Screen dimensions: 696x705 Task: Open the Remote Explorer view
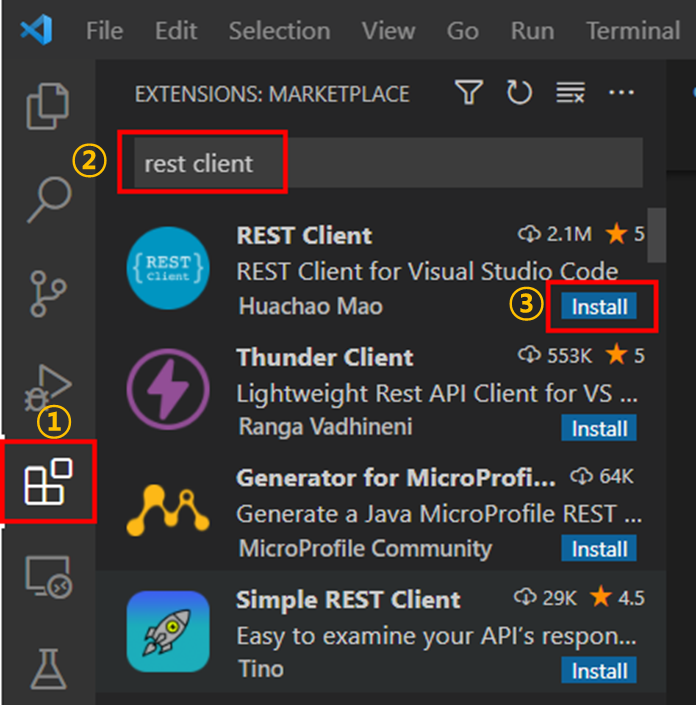[48, 576]
